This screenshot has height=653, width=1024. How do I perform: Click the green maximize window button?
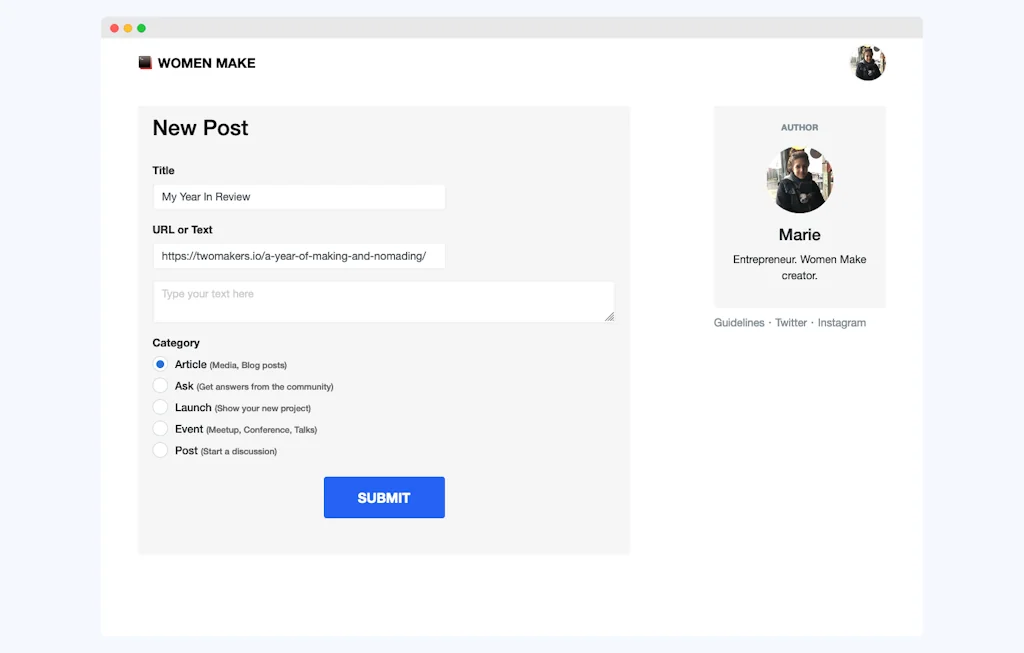point(141,28)
